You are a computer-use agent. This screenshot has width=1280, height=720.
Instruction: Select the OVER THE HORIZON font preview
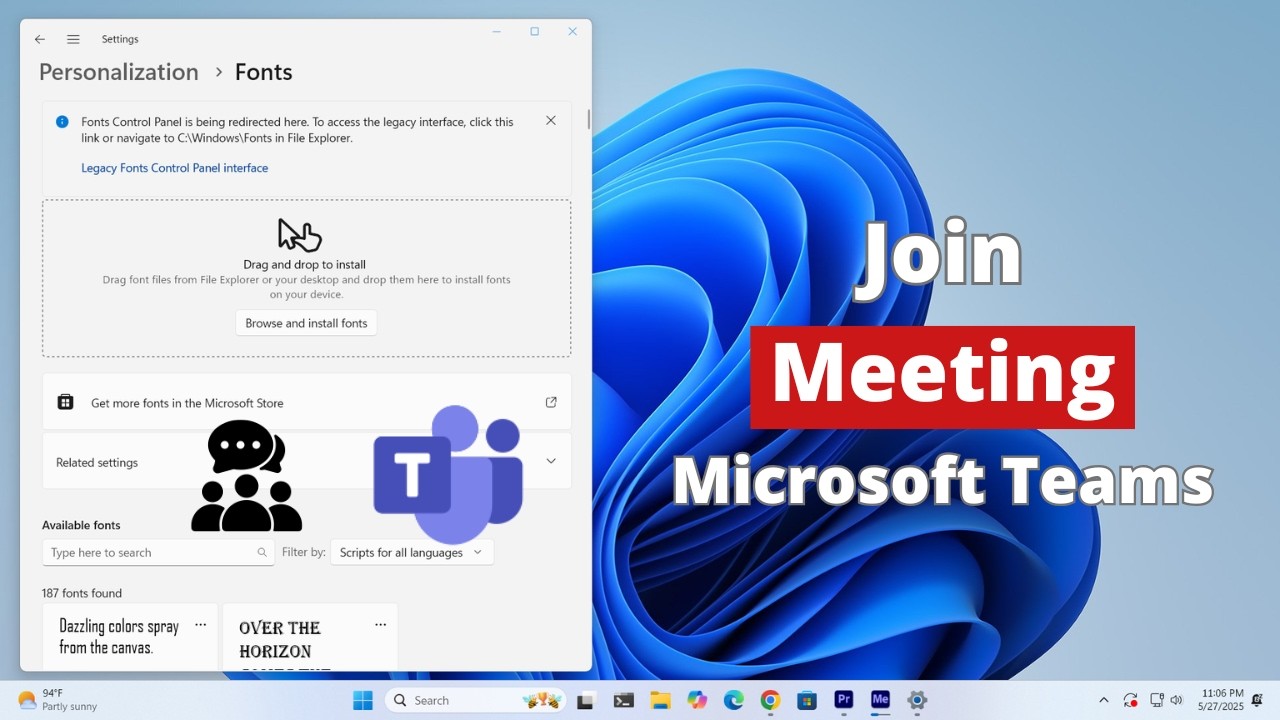click(310, 637)
